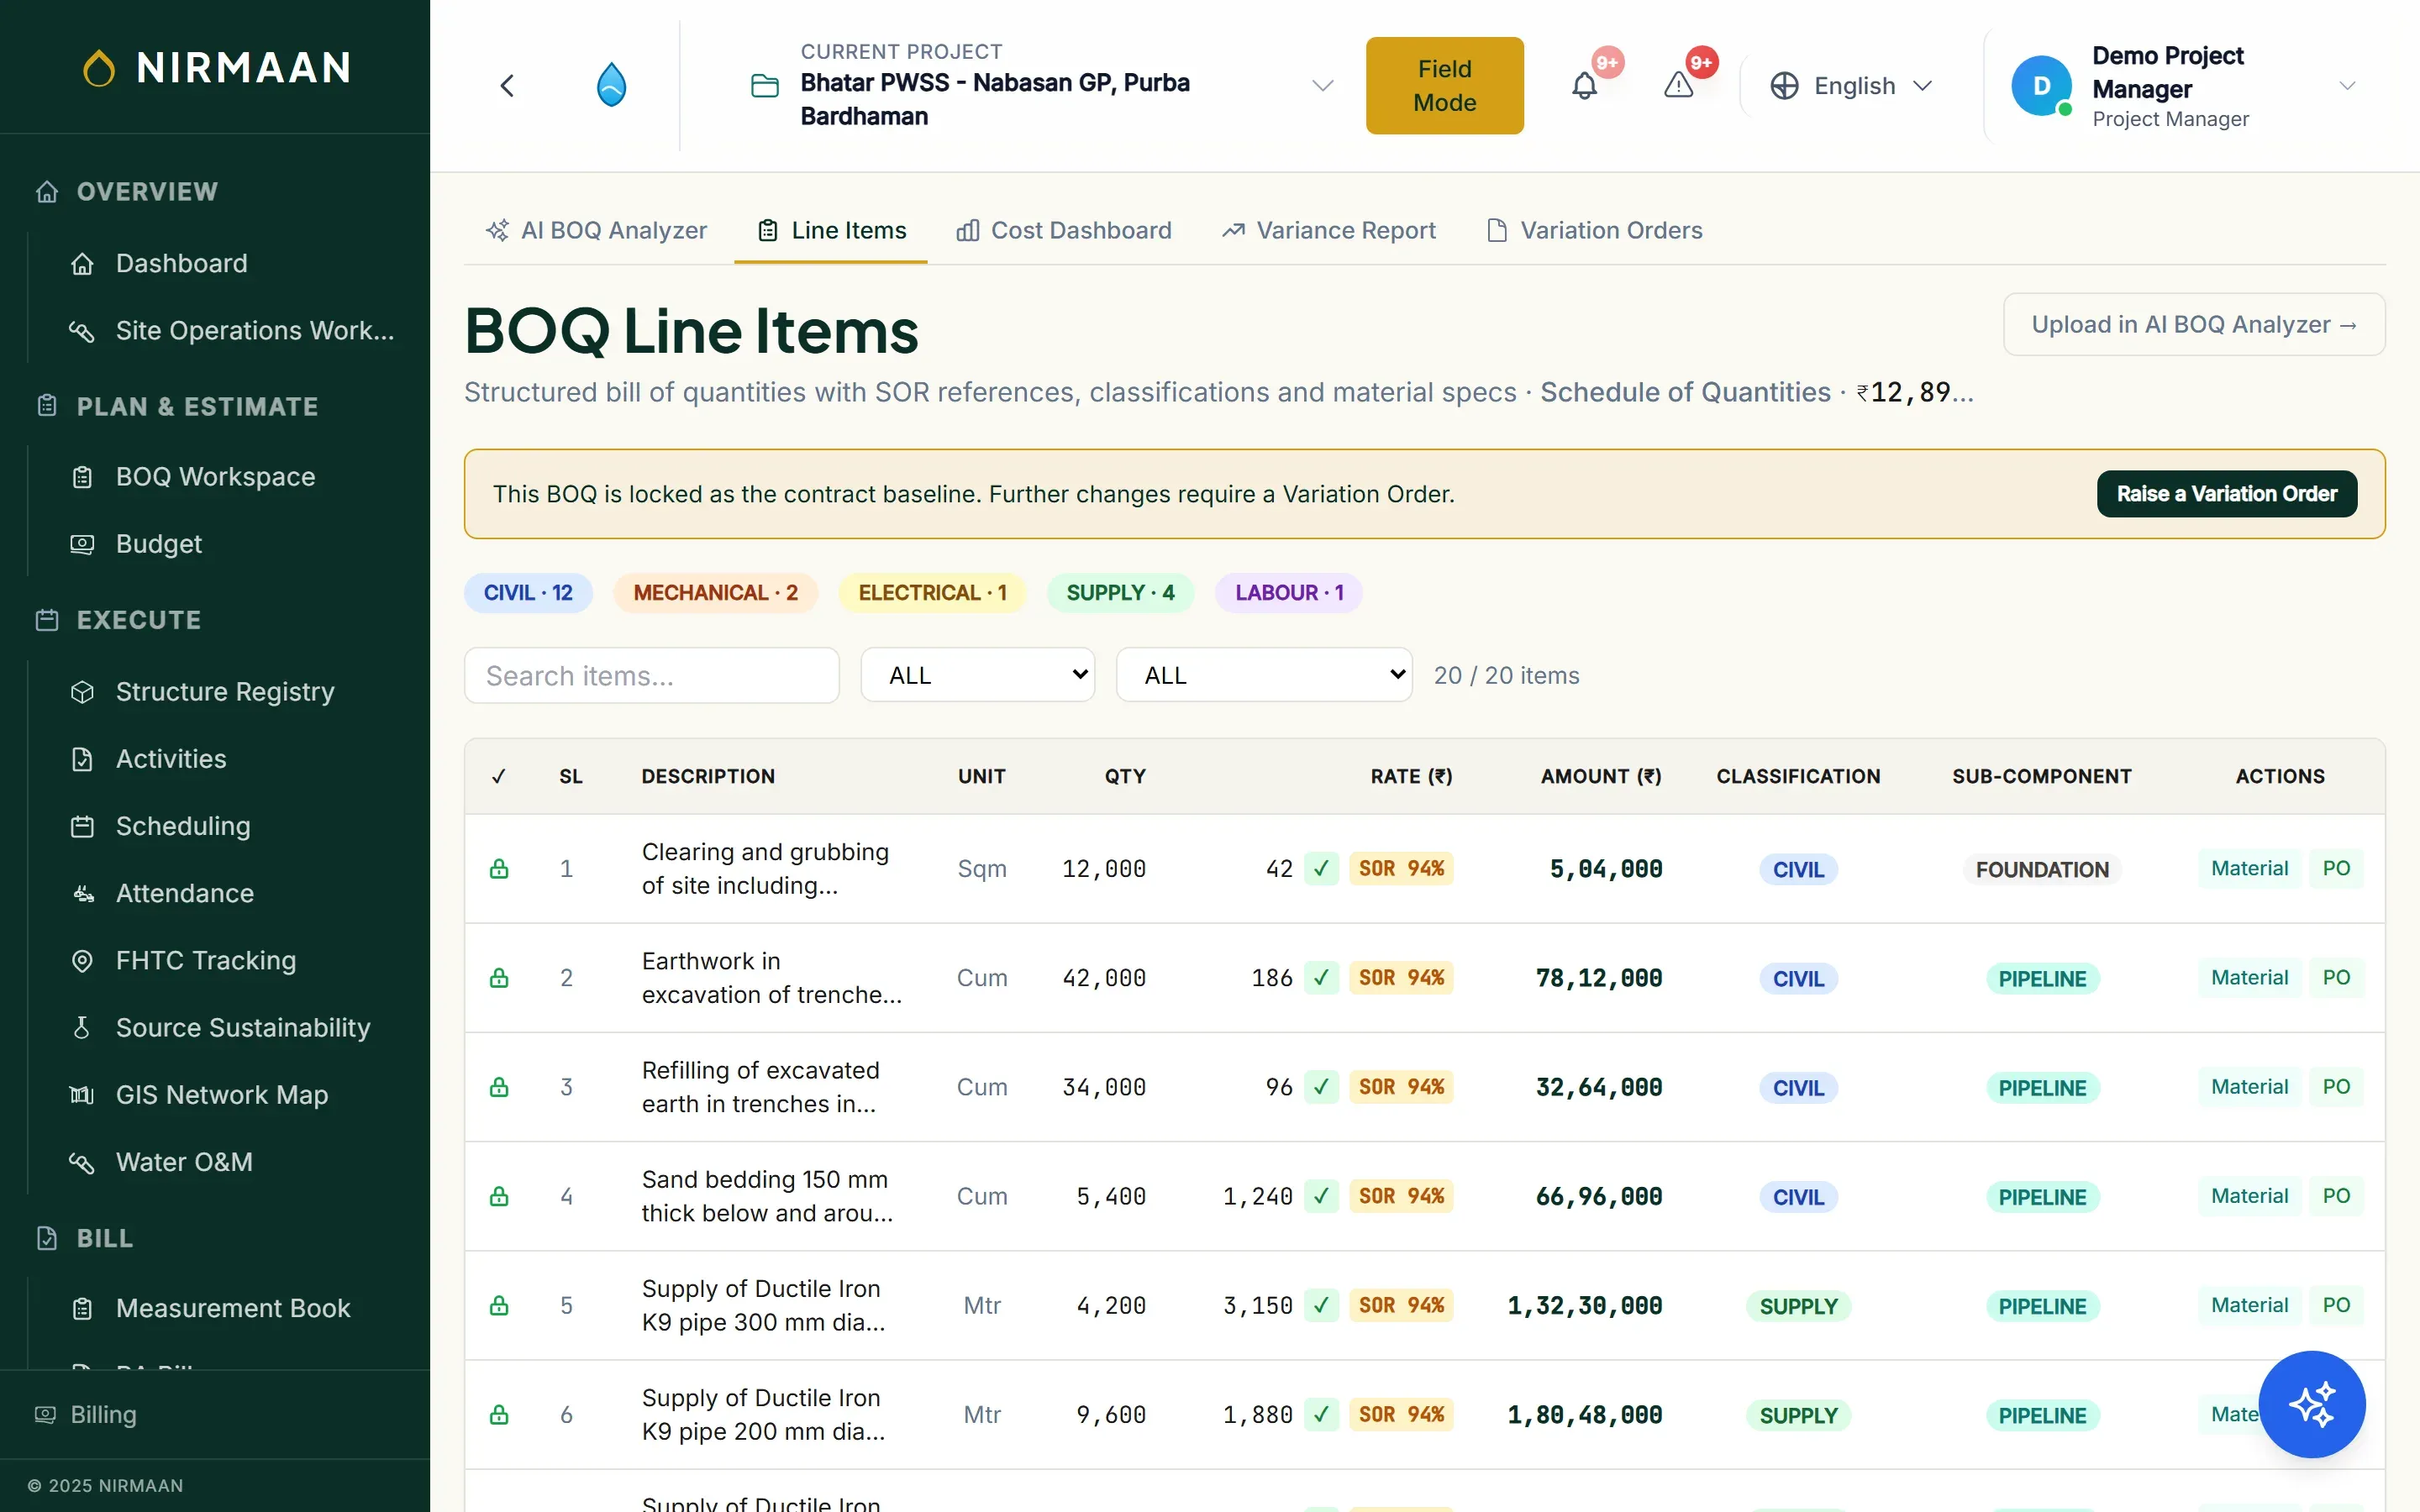Toggle the LABOUR · 1 filter chip
The height and width of the screenshot is (1512, 2420).
(1289, 593)
